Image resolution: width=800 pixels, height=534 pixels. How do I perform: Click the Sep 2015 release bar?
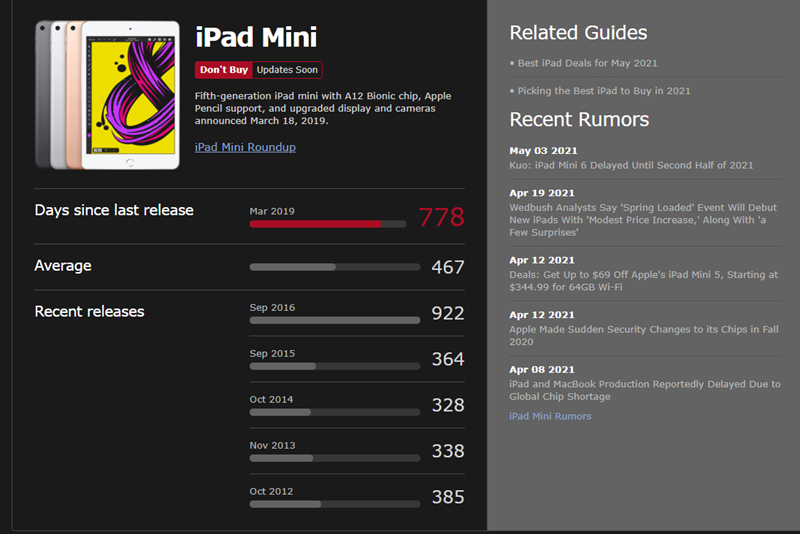click(x=335, y=366)
